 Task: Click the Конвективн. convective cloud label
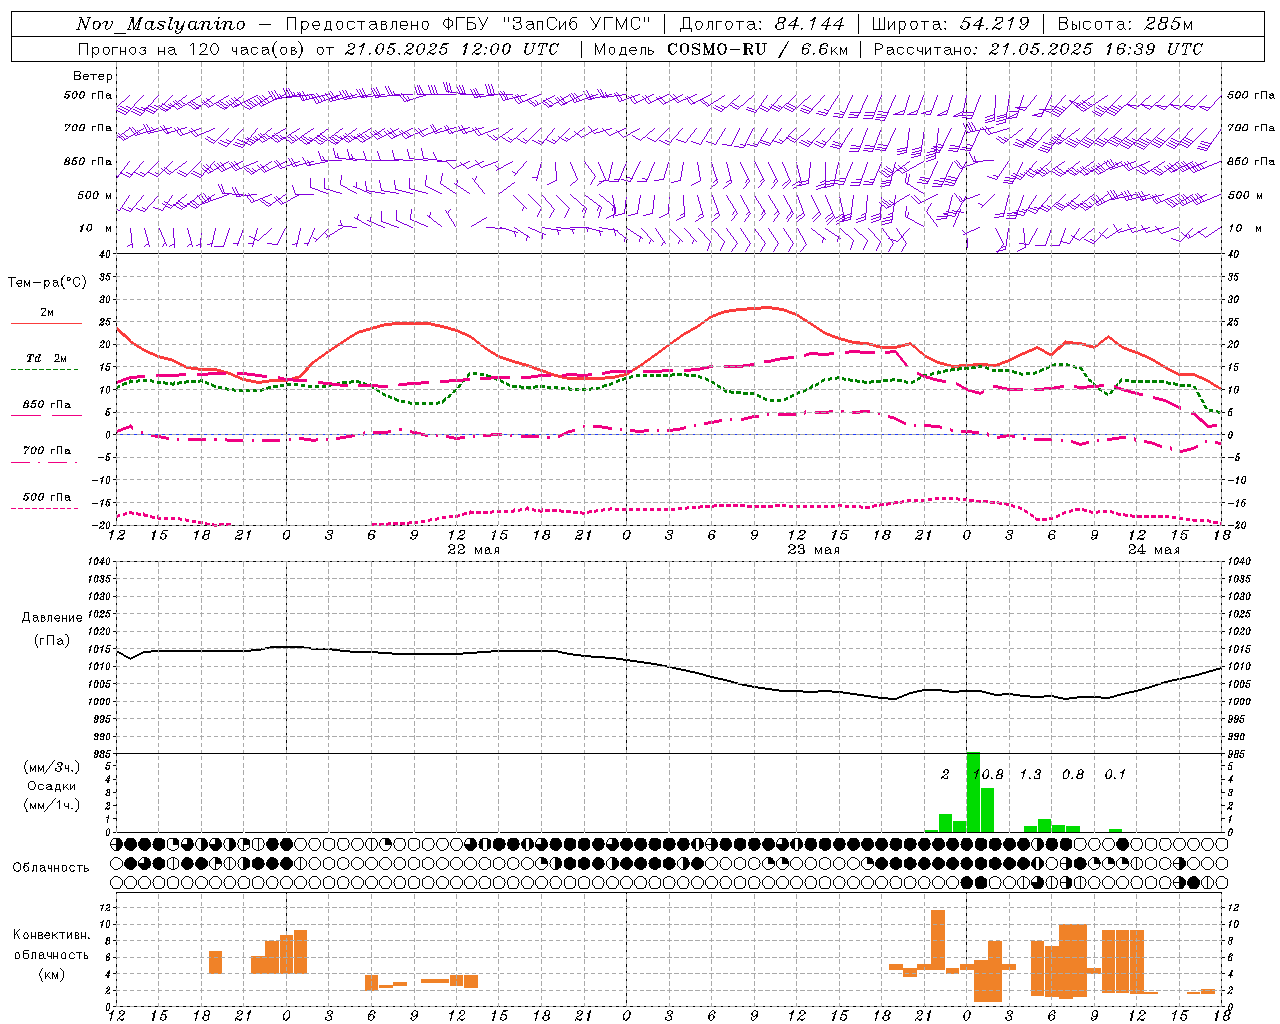click(x=52, y=935)
